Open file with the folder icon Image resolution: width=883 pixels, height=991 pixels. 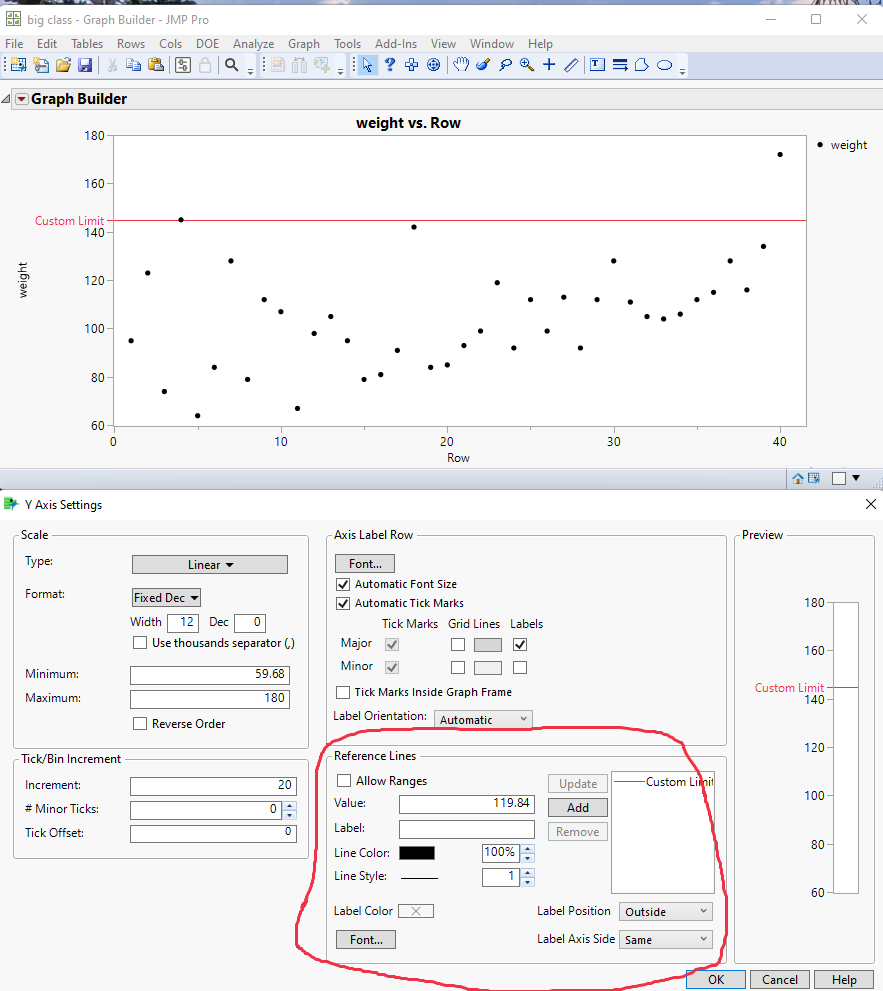(63, 65)
